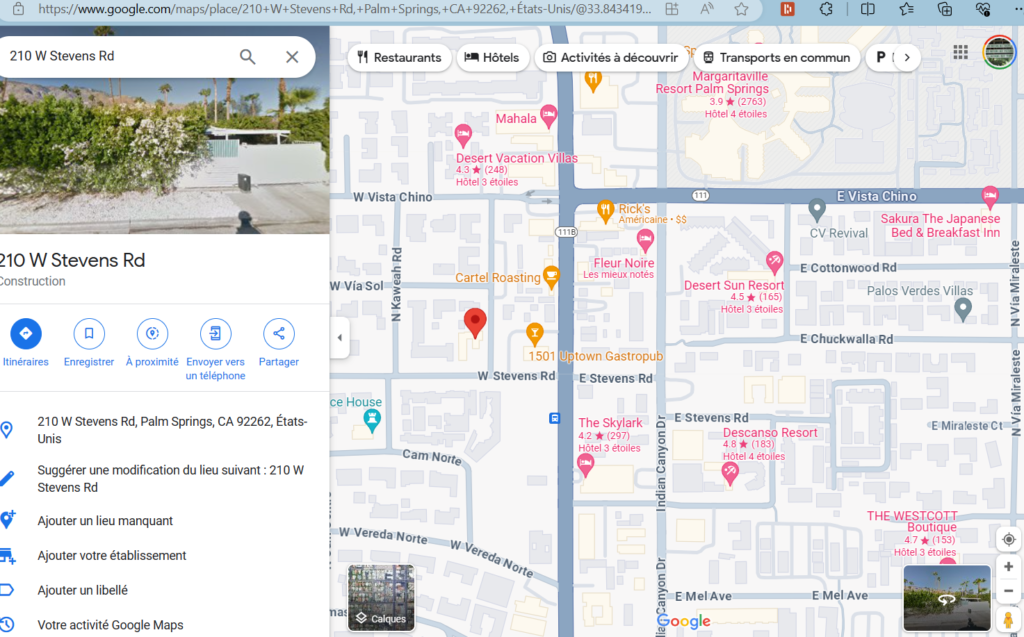Image resolution: width=1024 pixels, height=637 pixels.
Task: Open Rick's restaurant marker
Action: point(605,210)
